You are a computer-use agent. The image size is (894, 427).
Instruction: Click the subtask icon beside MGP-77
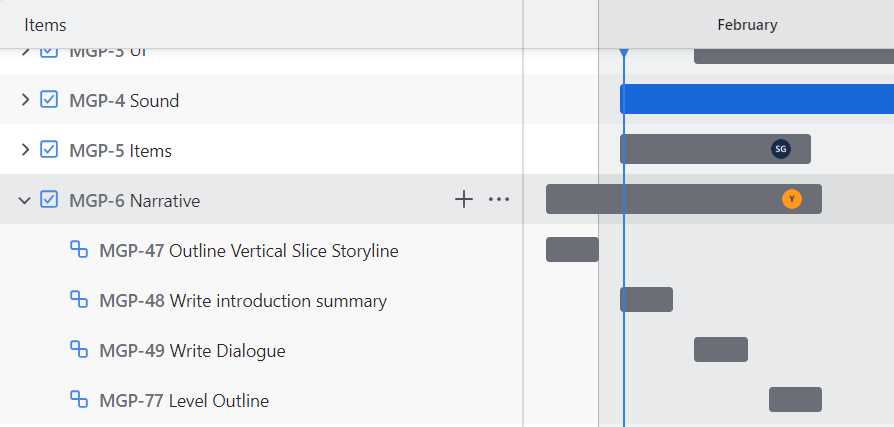[79, 399]
